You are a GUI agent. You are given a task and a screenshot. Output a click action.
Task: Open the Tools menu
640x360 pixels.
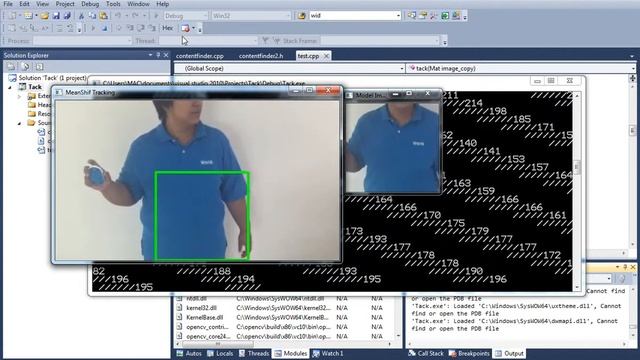[x=113, y=4]
